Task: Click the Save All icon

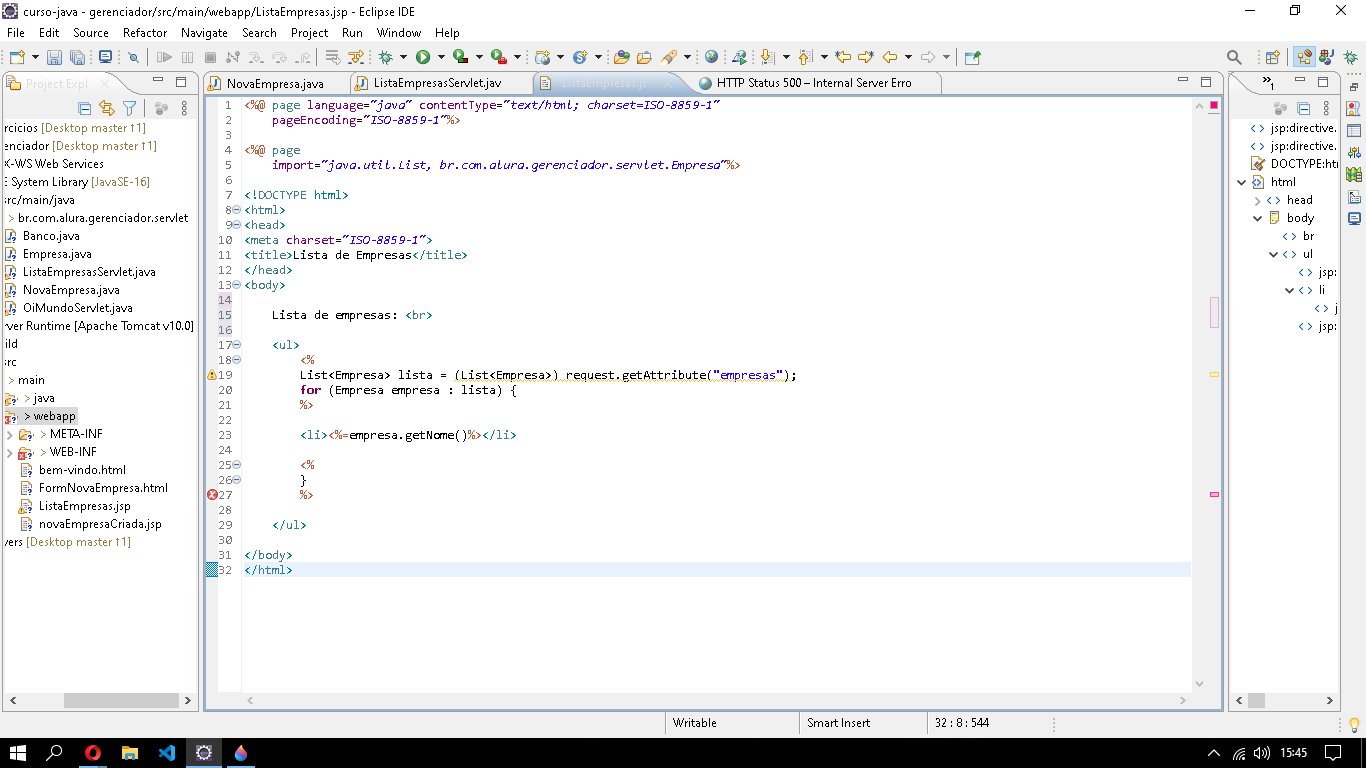Action: pyautogui.click(x=76, y=57)
